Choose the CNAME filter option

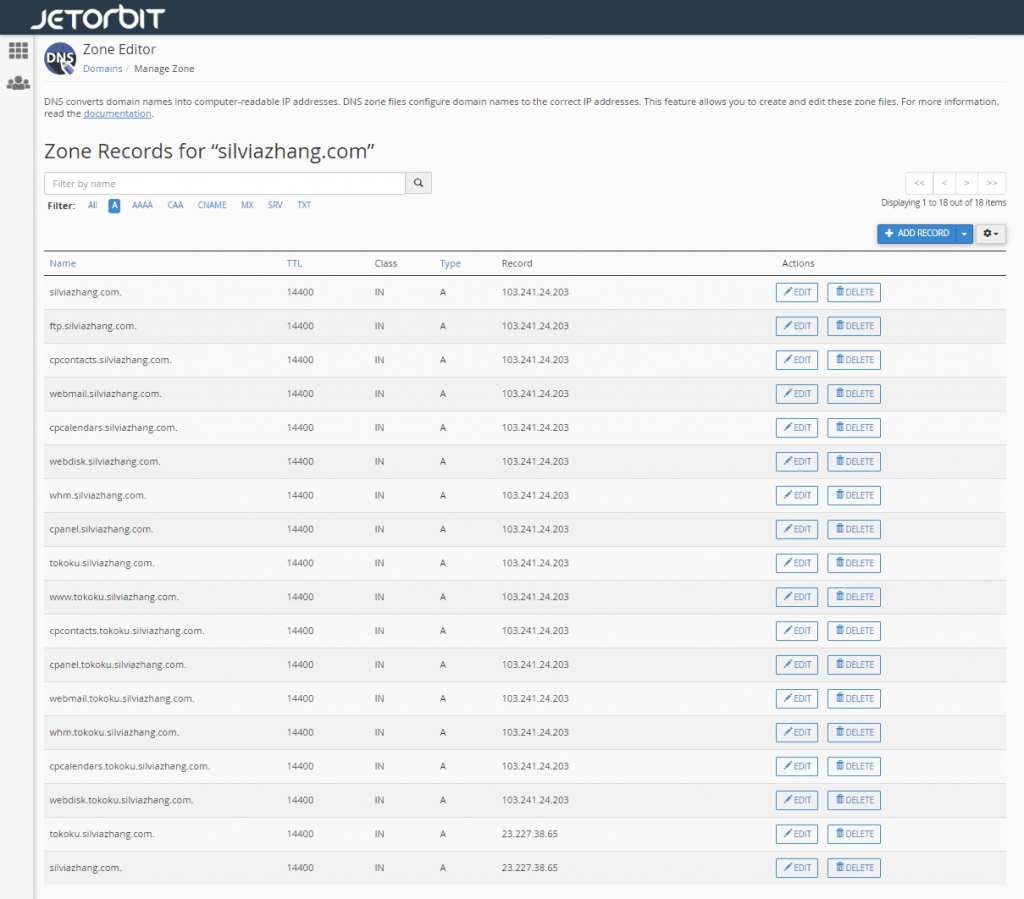pyautogui.click(x=211, y=205)
